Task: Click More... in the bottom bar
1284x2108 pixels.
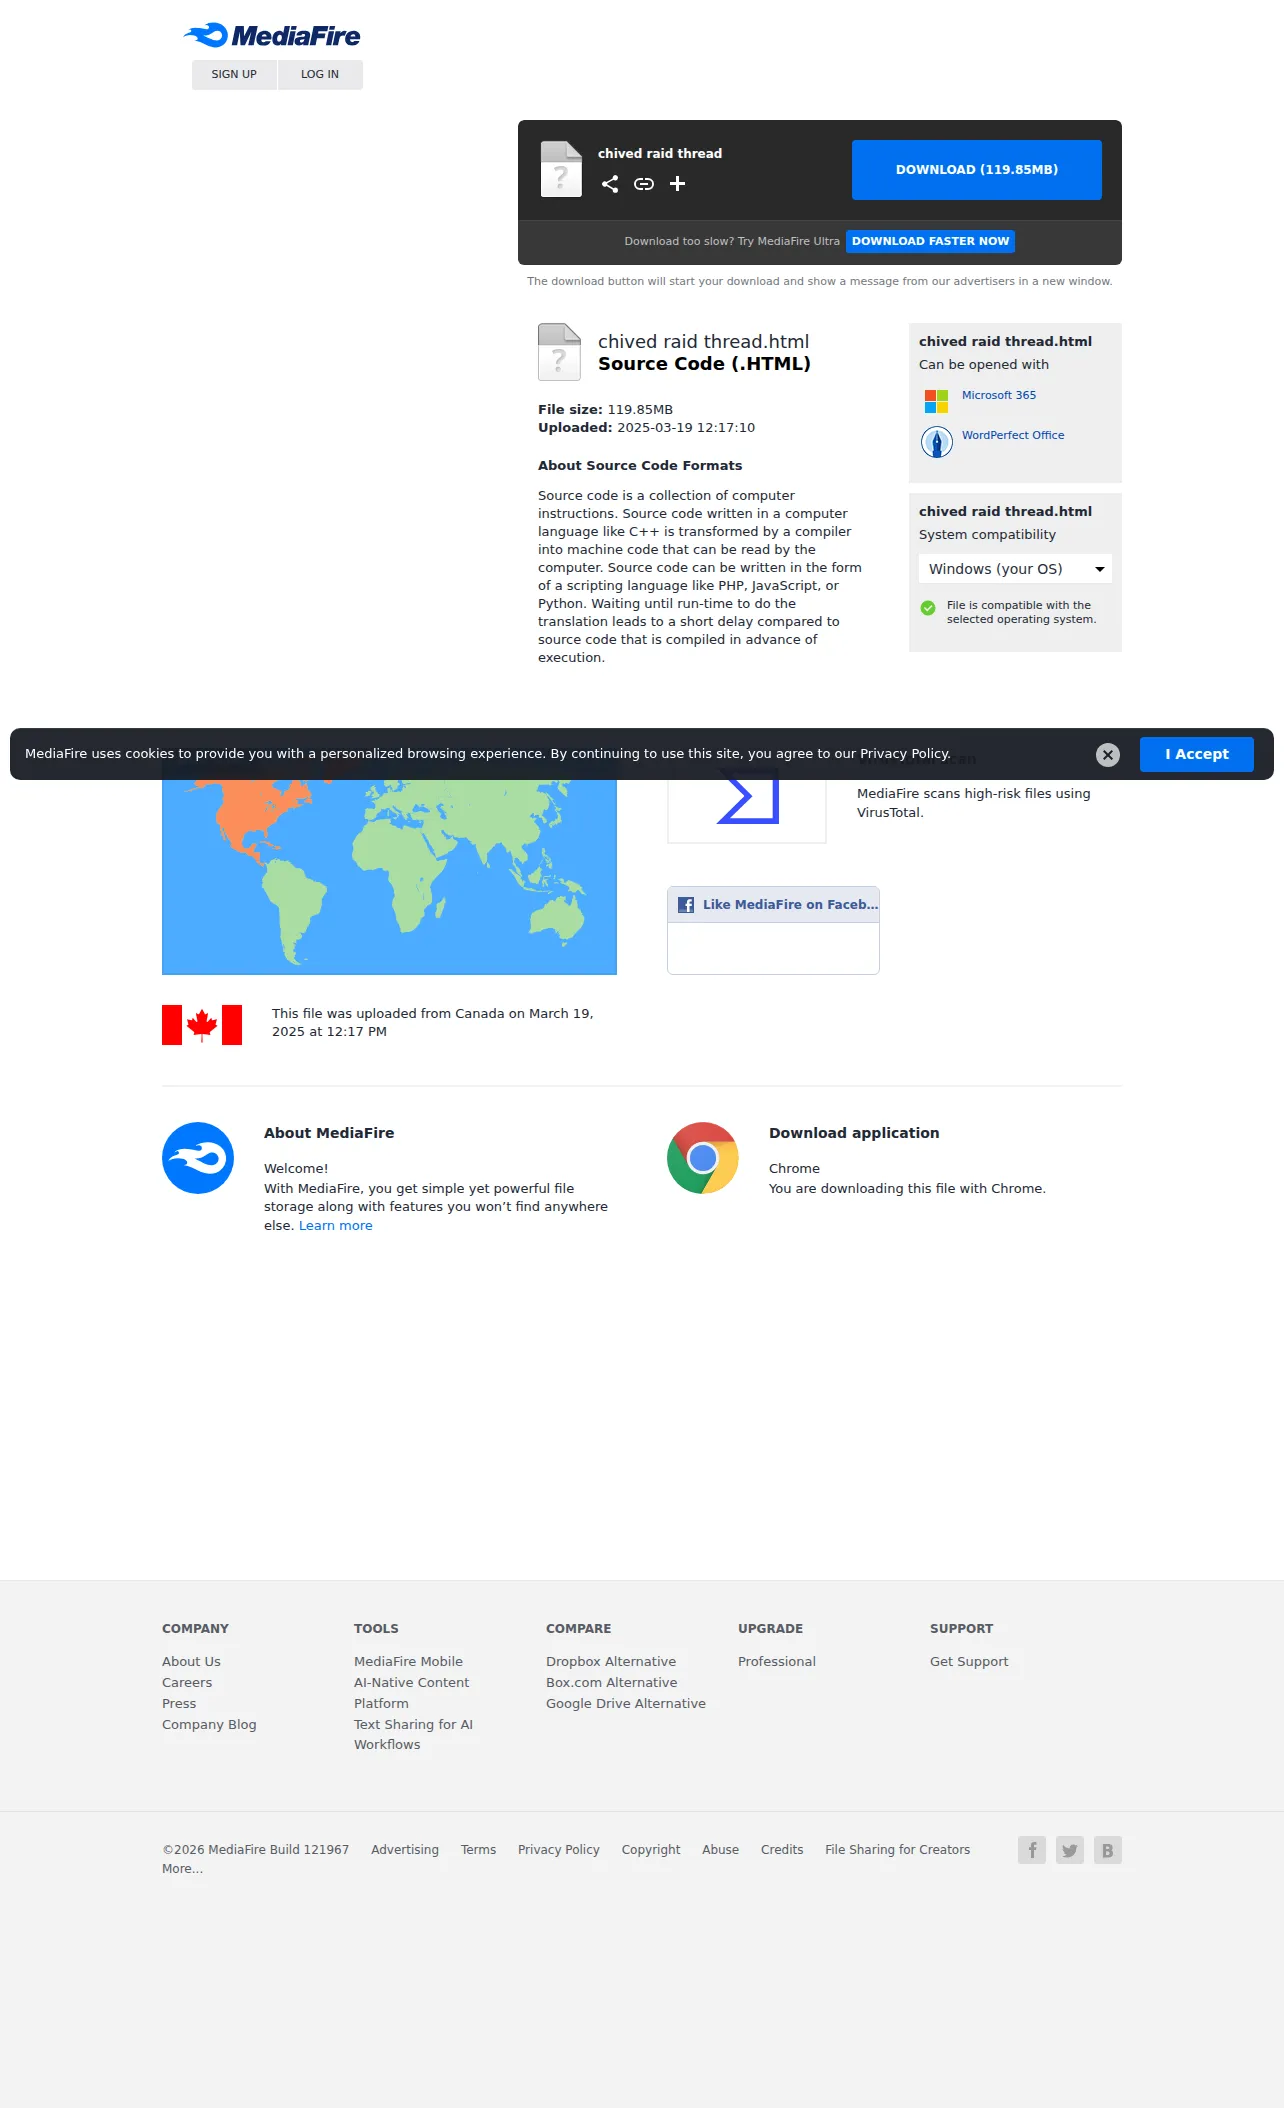Action: [182, 1869]
